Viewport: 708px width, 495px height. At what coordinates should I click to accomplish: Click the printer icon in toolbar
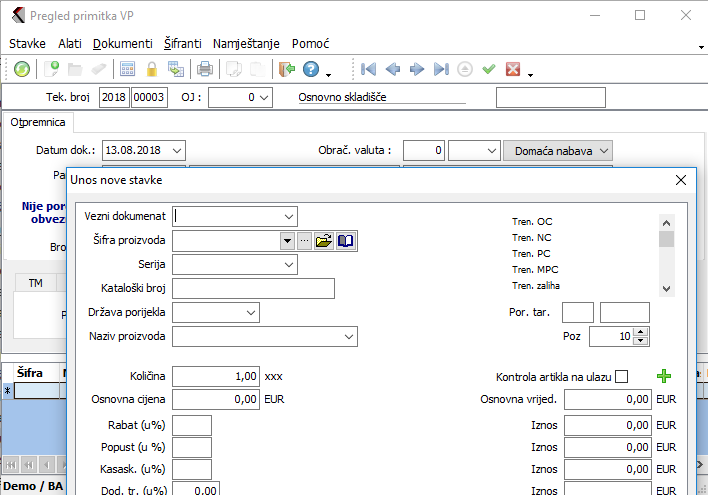(205, 69)
